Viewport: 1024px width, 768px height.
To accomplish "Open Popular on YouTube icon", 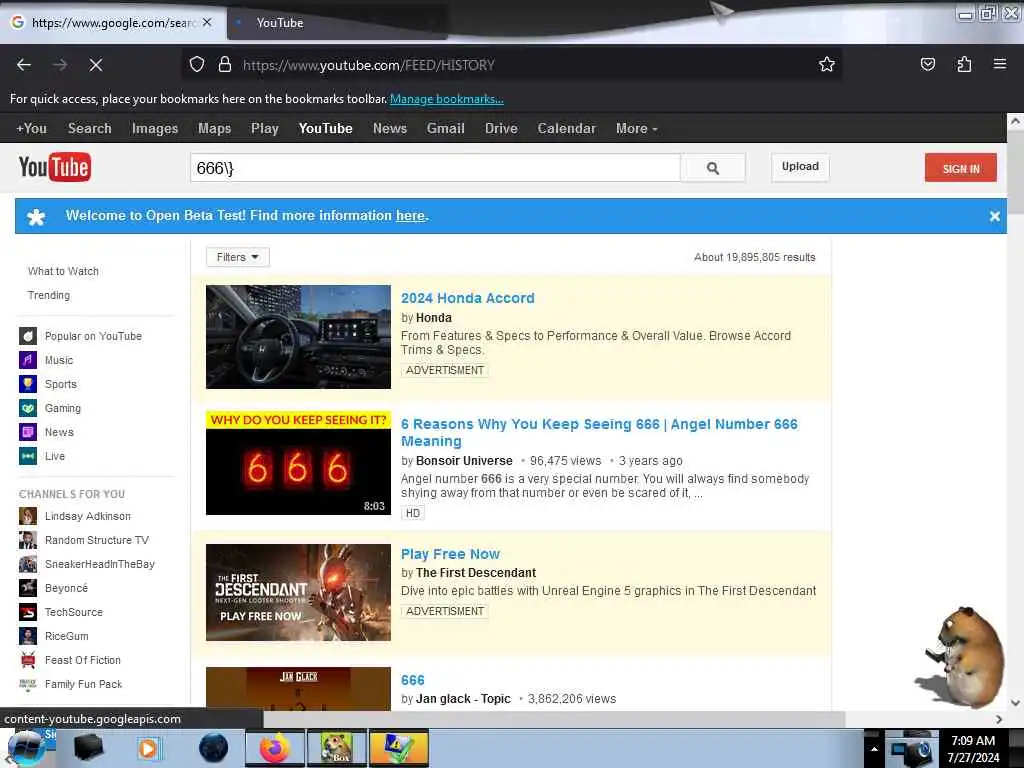I will (x=27, y=336).
